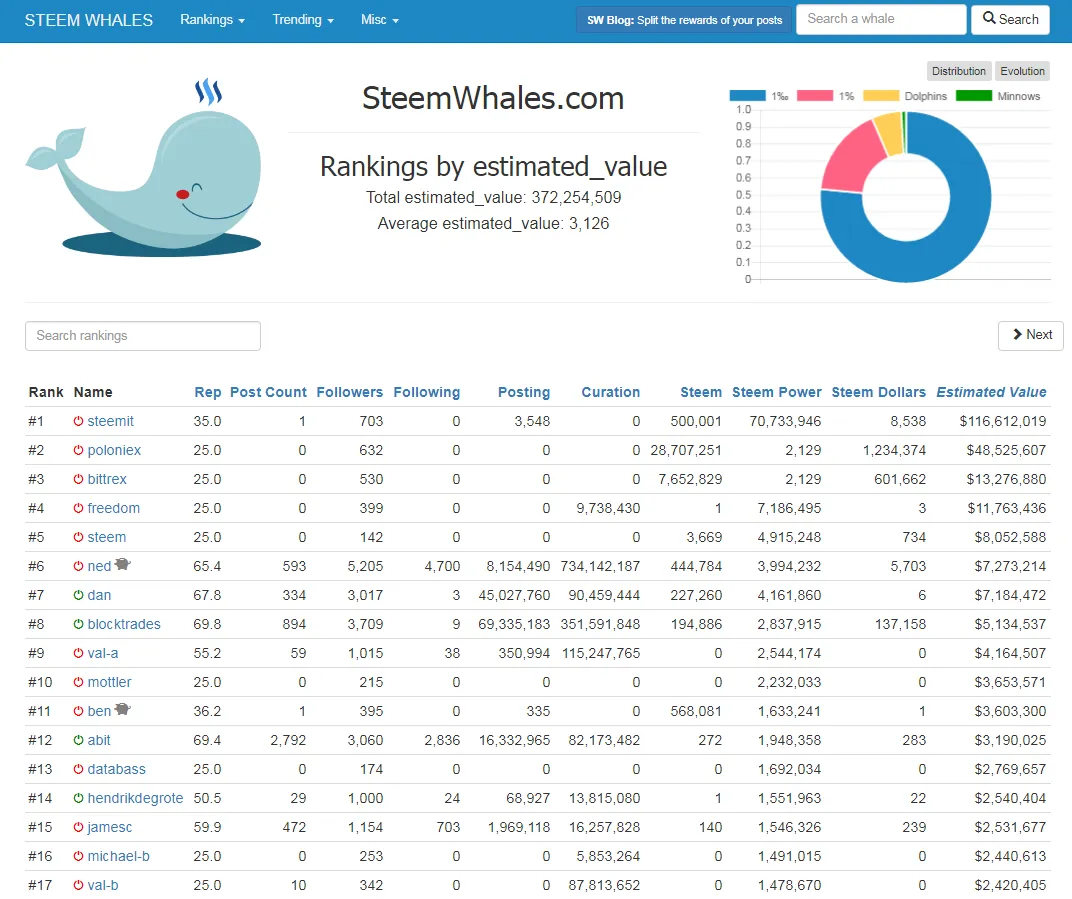Sort table by Followers column
The image size is (1072, 899).
click(349, 392)
